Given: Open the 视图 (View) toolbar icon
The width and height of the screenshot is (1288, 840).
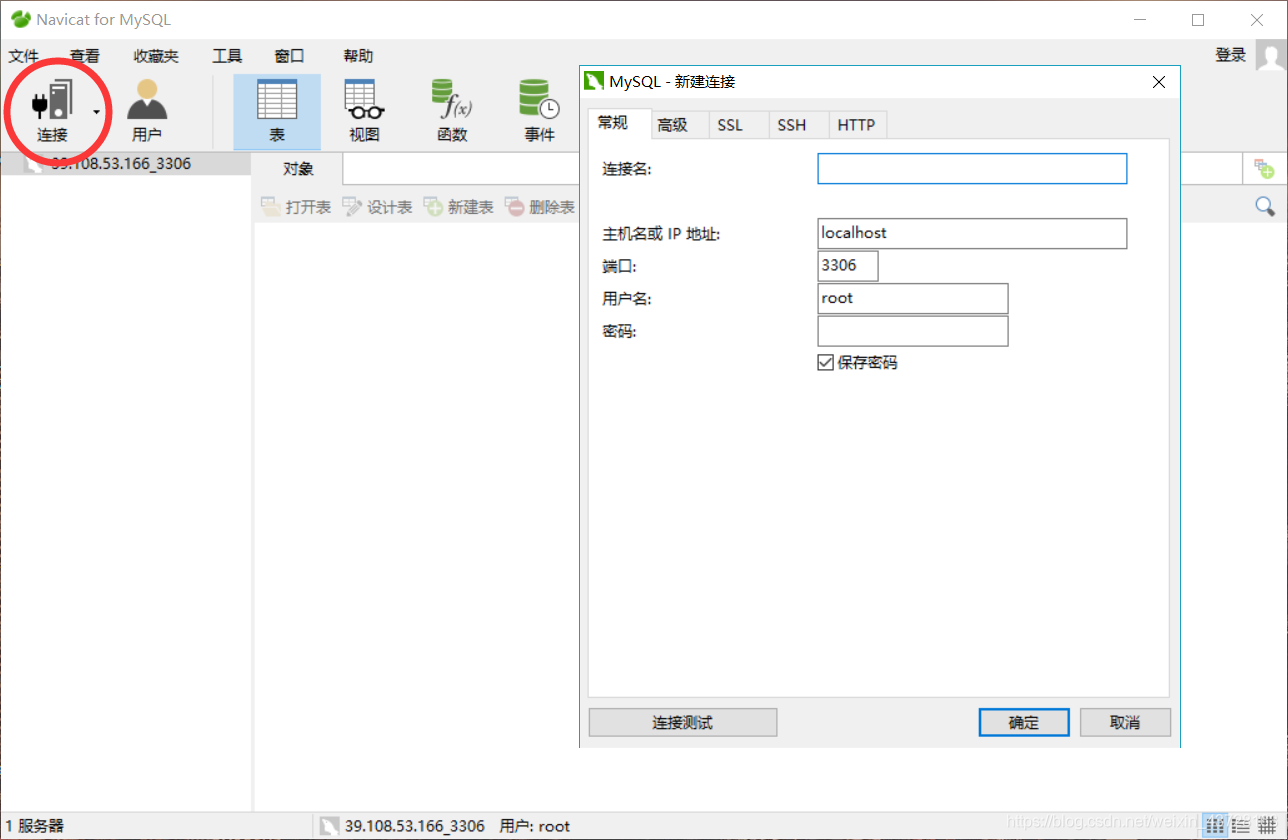Looking at the screenshot, I should tap(364, 110).
